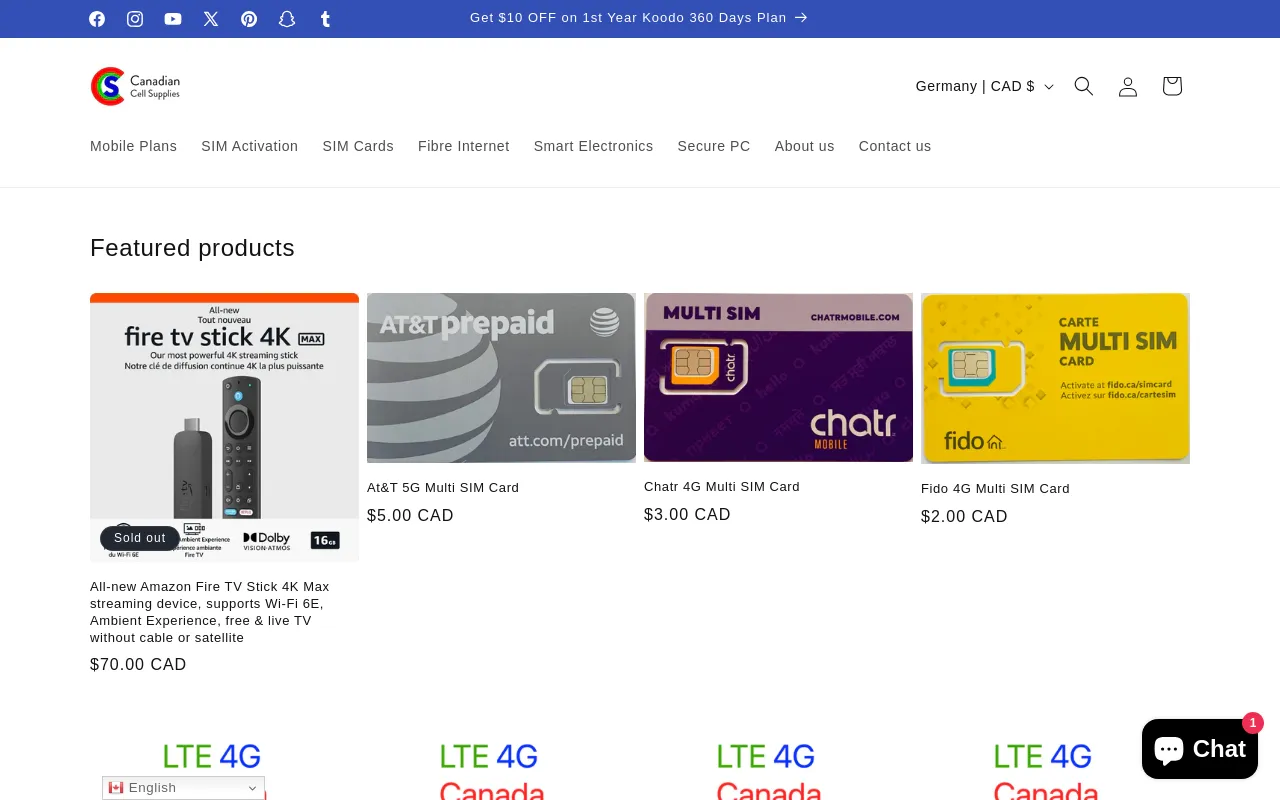Open the Shopify Chat button
1280x800 pixels.
point(1199,749)
